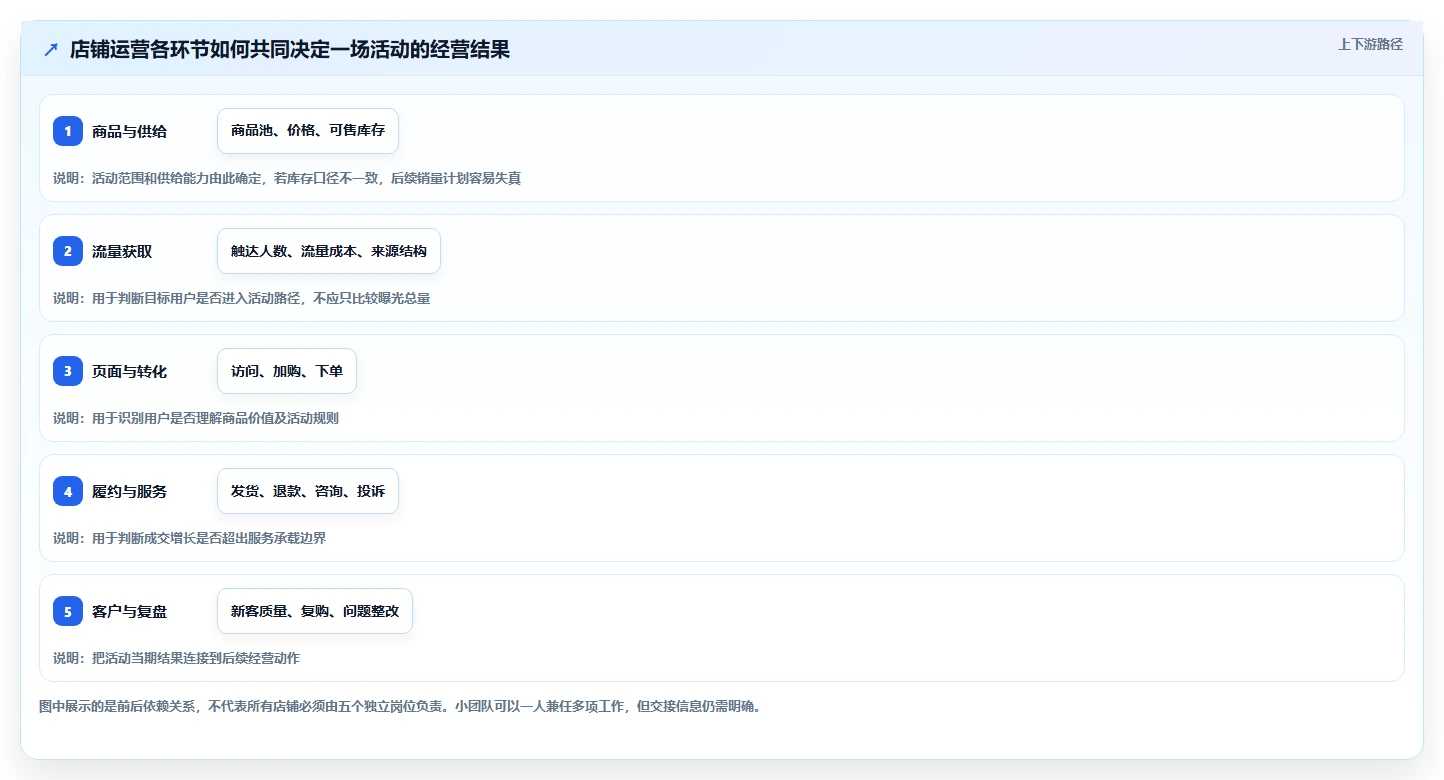This screenshot has width=1444, height=780.
Task: Click the note about 服务承载边界
Action: pyautogui.click(x=190, y=538)
